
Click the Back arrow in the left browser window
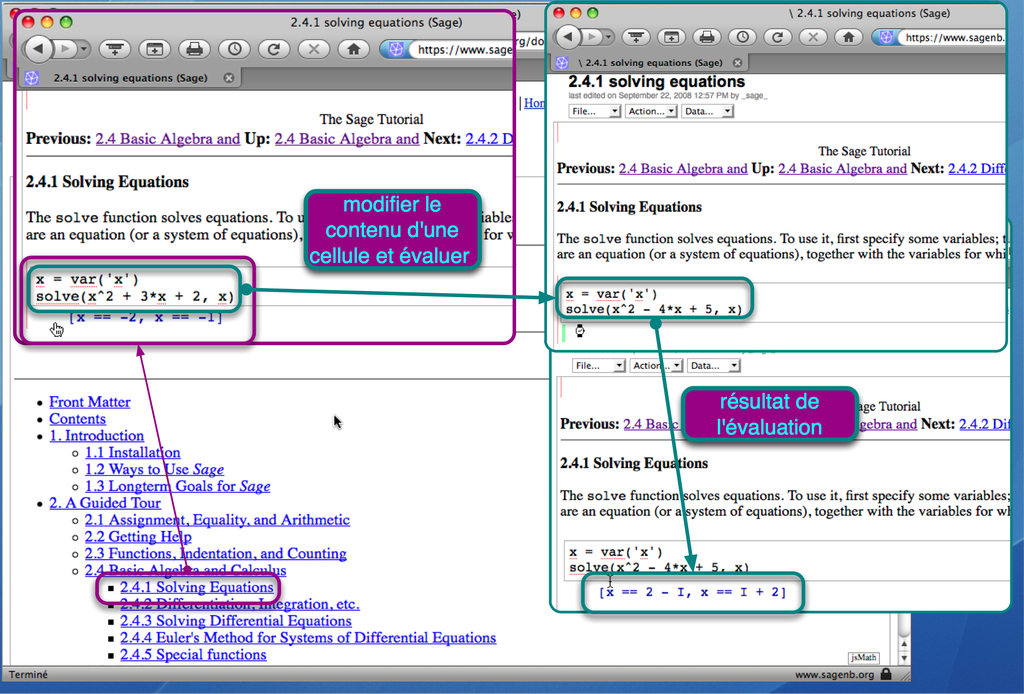[38, 48]
